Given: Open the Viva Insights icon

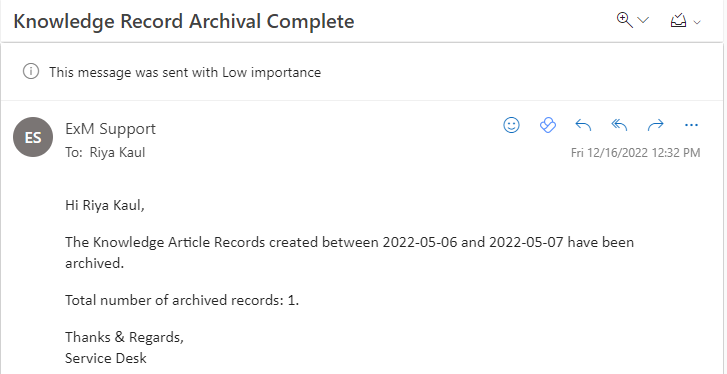Looking at the screenshot, I should click(548, 125).
